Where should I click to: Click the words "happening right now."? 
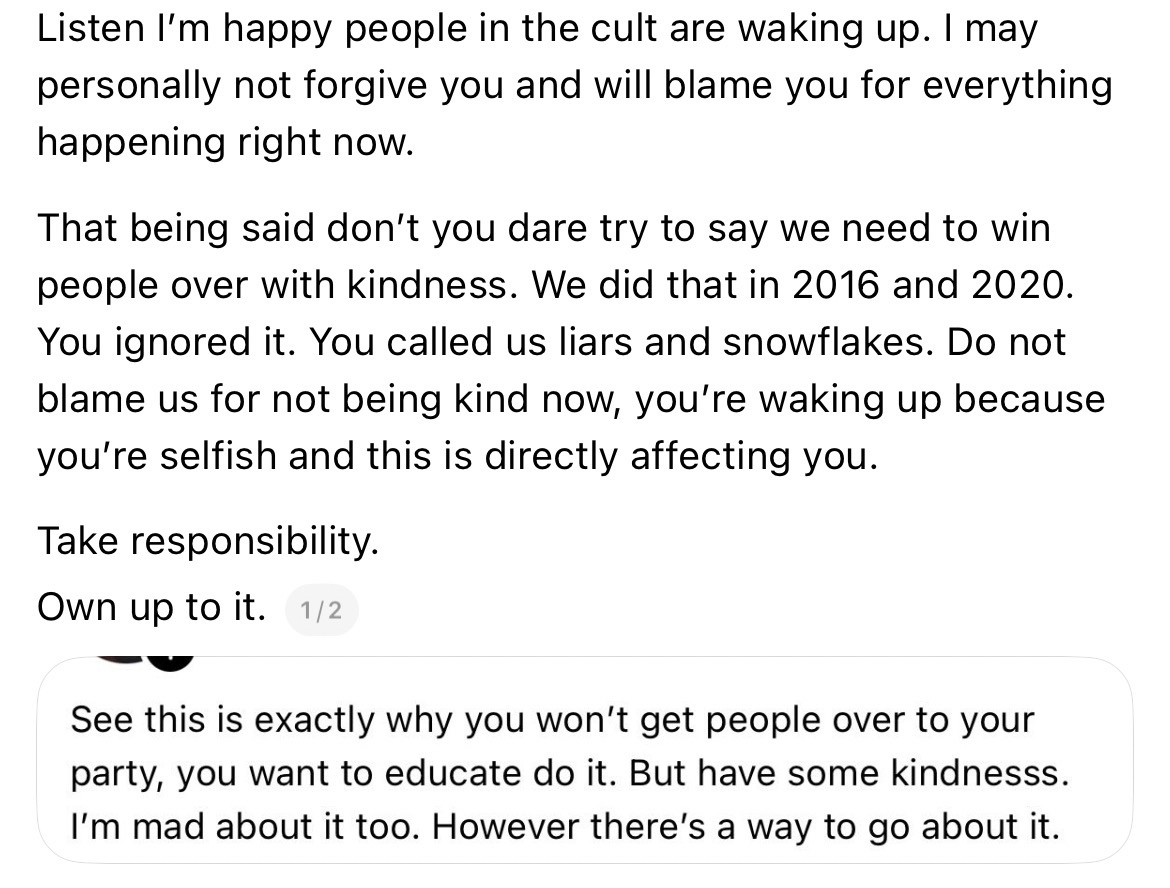pos(225,143)
